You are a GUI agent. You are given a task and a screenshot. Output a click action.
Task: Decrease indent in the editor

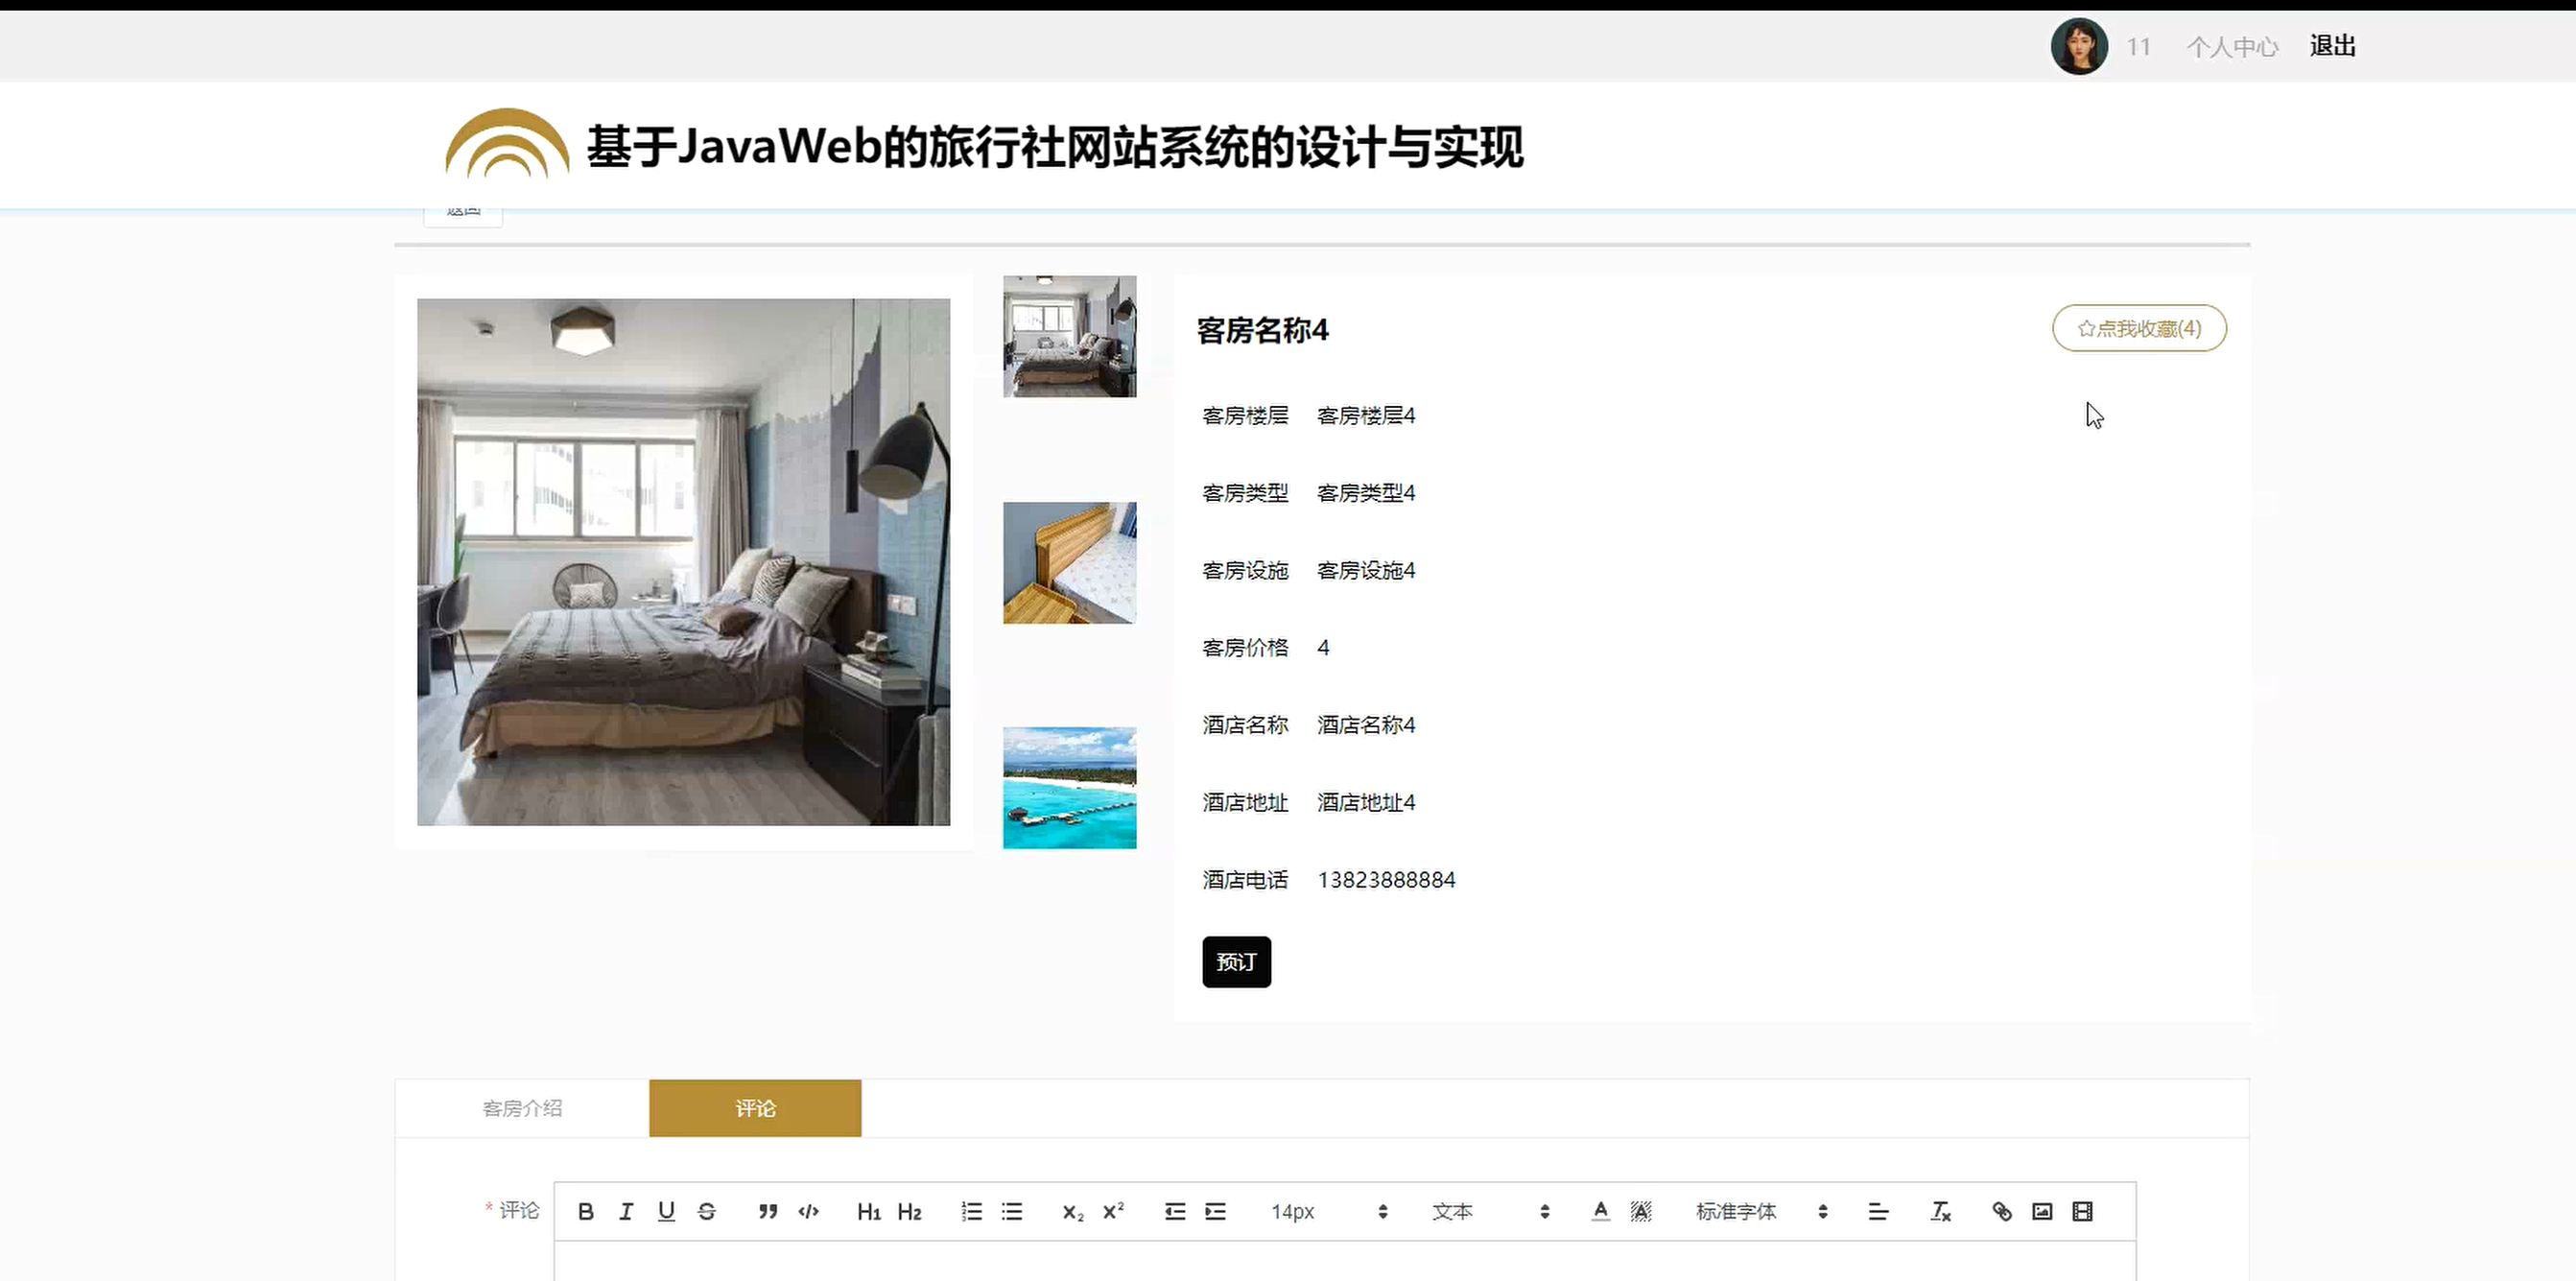pyautogui.click(x=1175, y=1211)
